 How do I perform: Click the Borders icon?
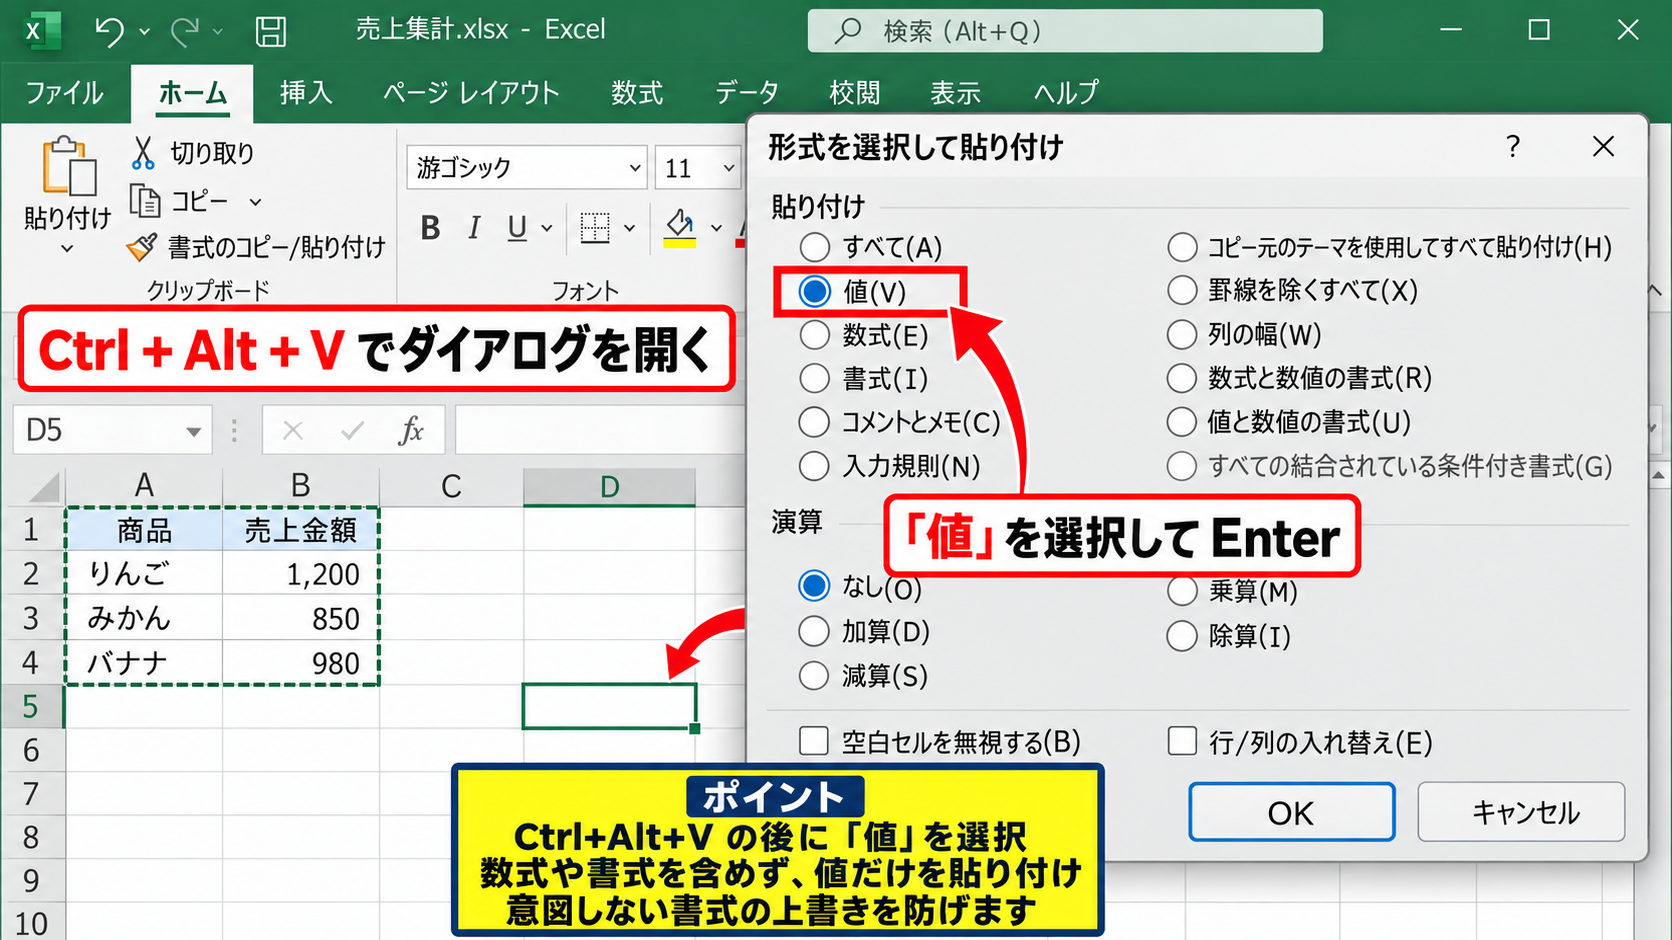tap(595, 228)
